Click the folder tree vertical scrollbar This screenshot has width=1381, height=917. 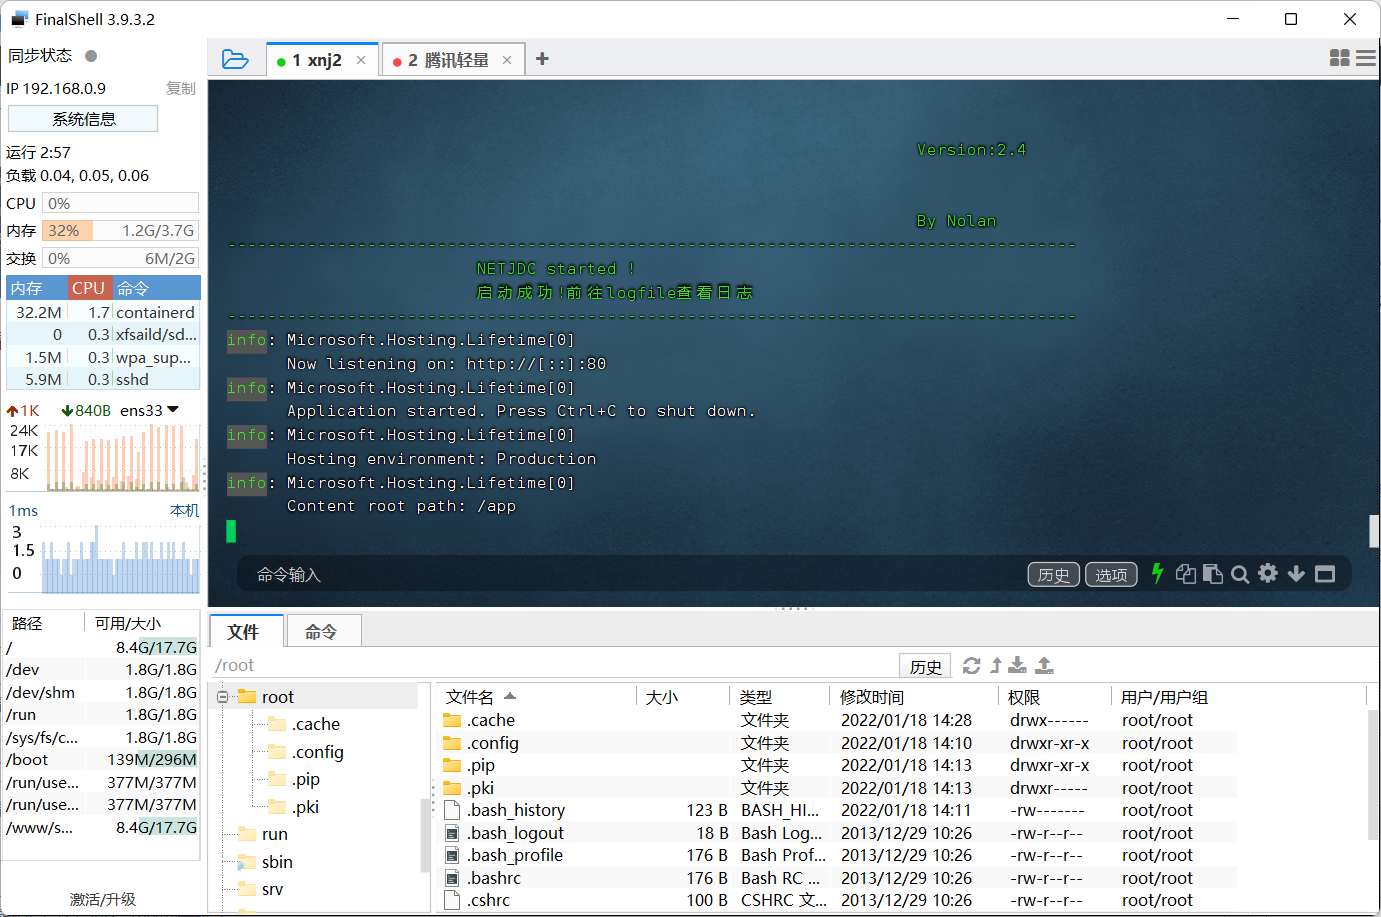click(425, 835)
